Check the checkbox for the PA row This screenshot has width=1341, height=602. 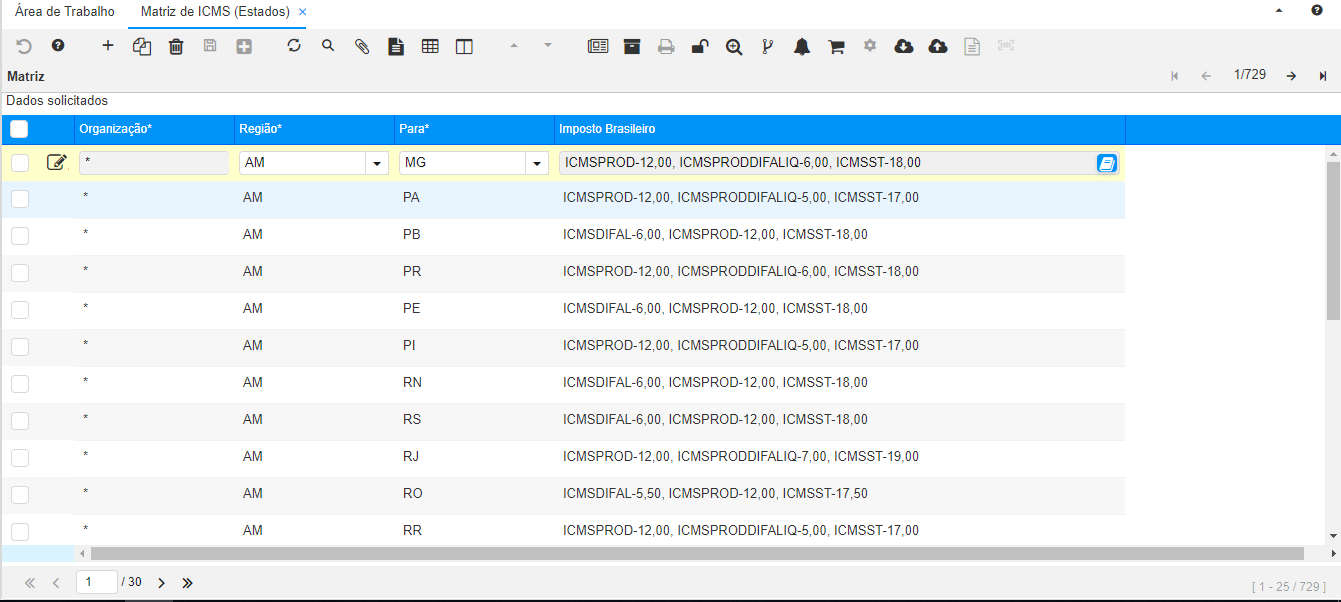tap(20, 198)
